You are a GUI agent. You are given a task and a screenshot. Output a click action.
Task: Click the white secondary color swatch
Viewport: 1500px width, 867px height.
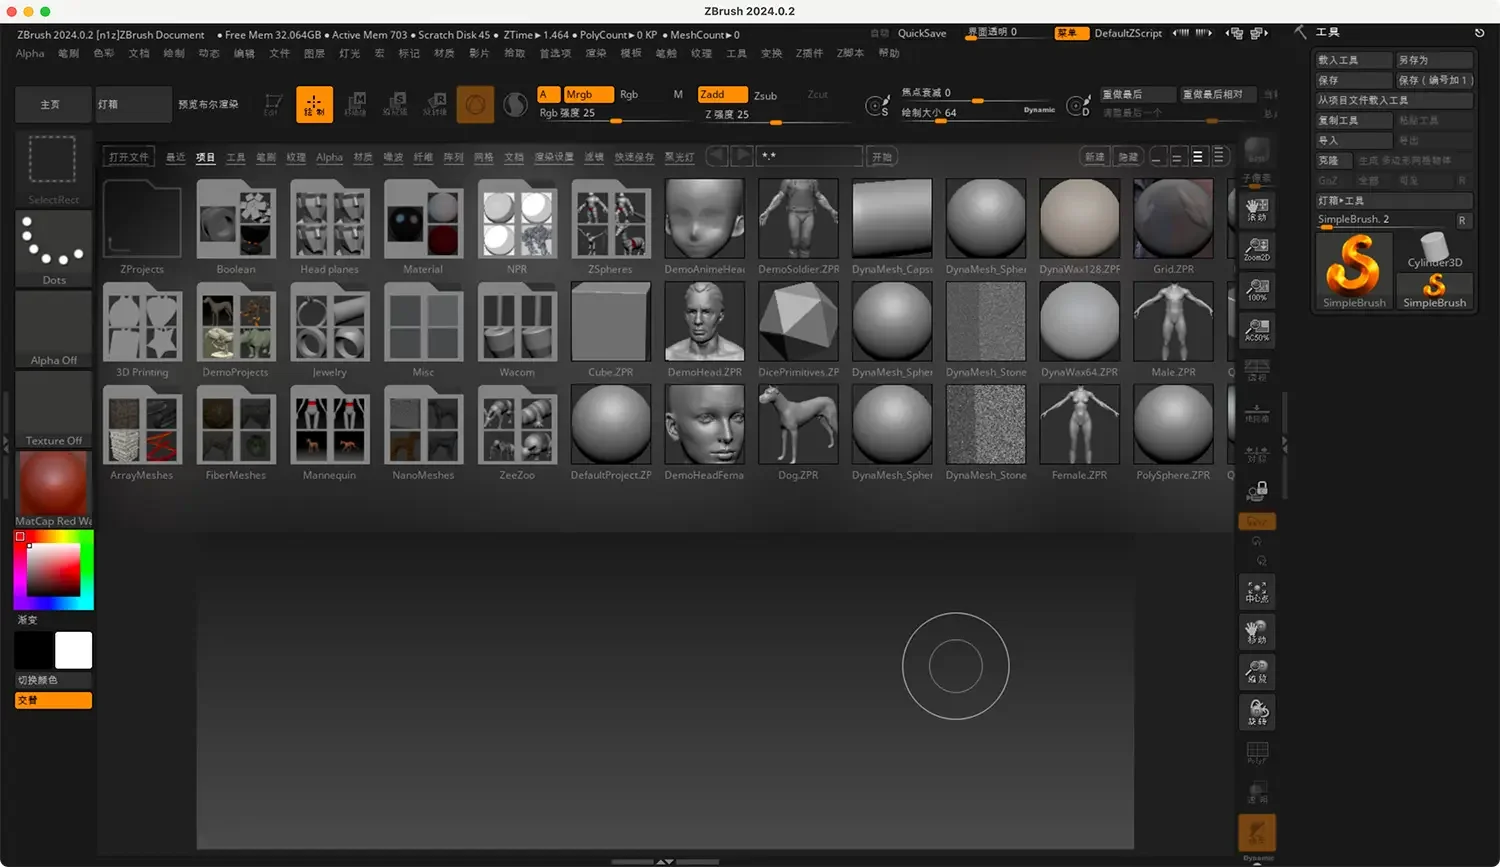click(x=73, y=650)
